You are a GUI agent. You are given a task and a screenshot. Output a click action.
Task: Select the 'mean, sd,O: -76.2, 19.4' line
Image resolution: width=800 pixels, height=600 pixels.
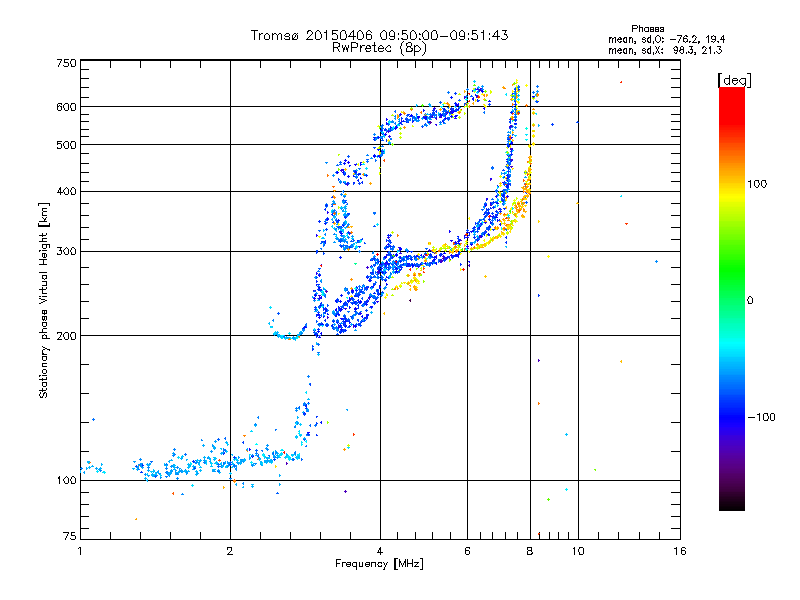tap(666, 39)
